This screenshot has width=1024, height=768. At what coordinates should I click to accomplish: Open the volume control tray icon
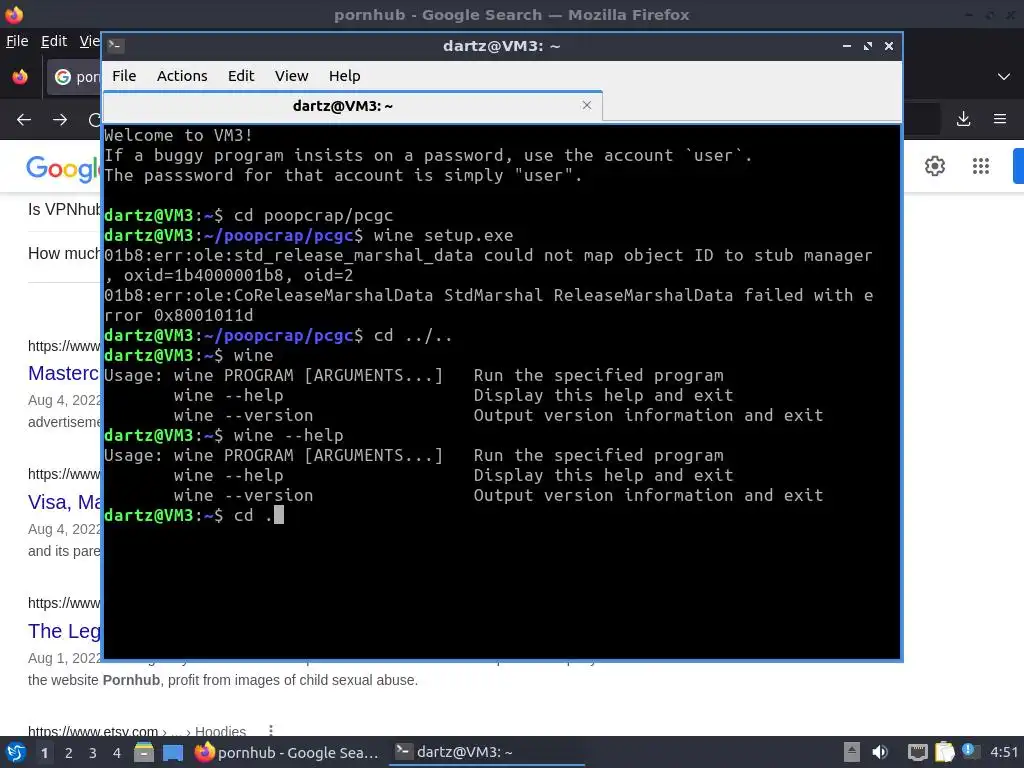880,752
